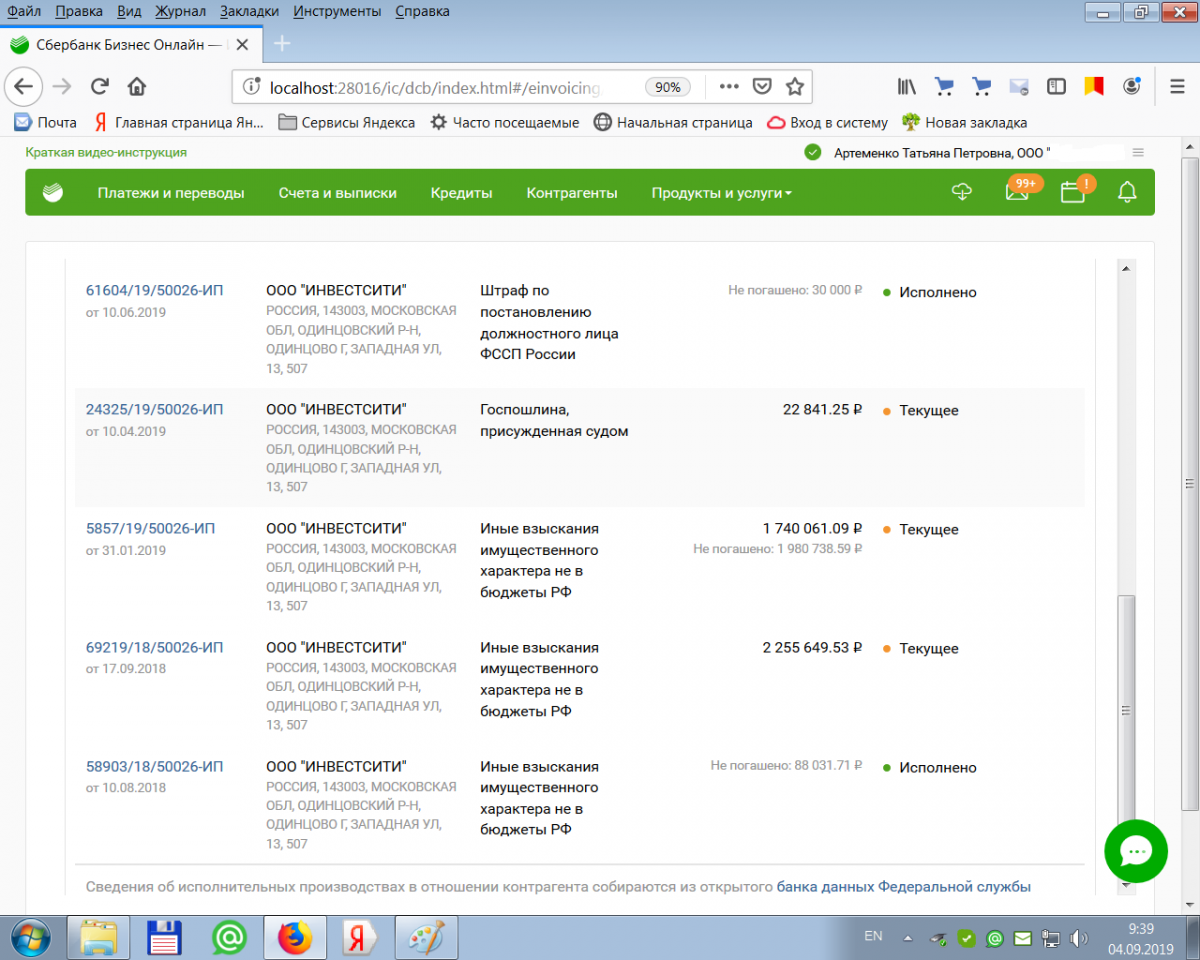Screen dimensions: 1200x960
Task: Open the notifications bell icon
Action: (x=1128, y=192)
